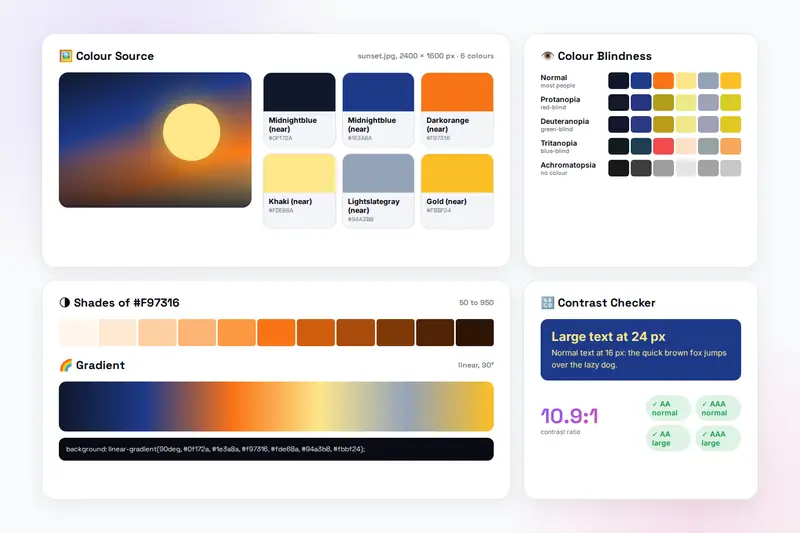Screen dimensions: 800x533
Task: Select the olive swatch in the Protanopia row
Action: [x=663, y=103]
